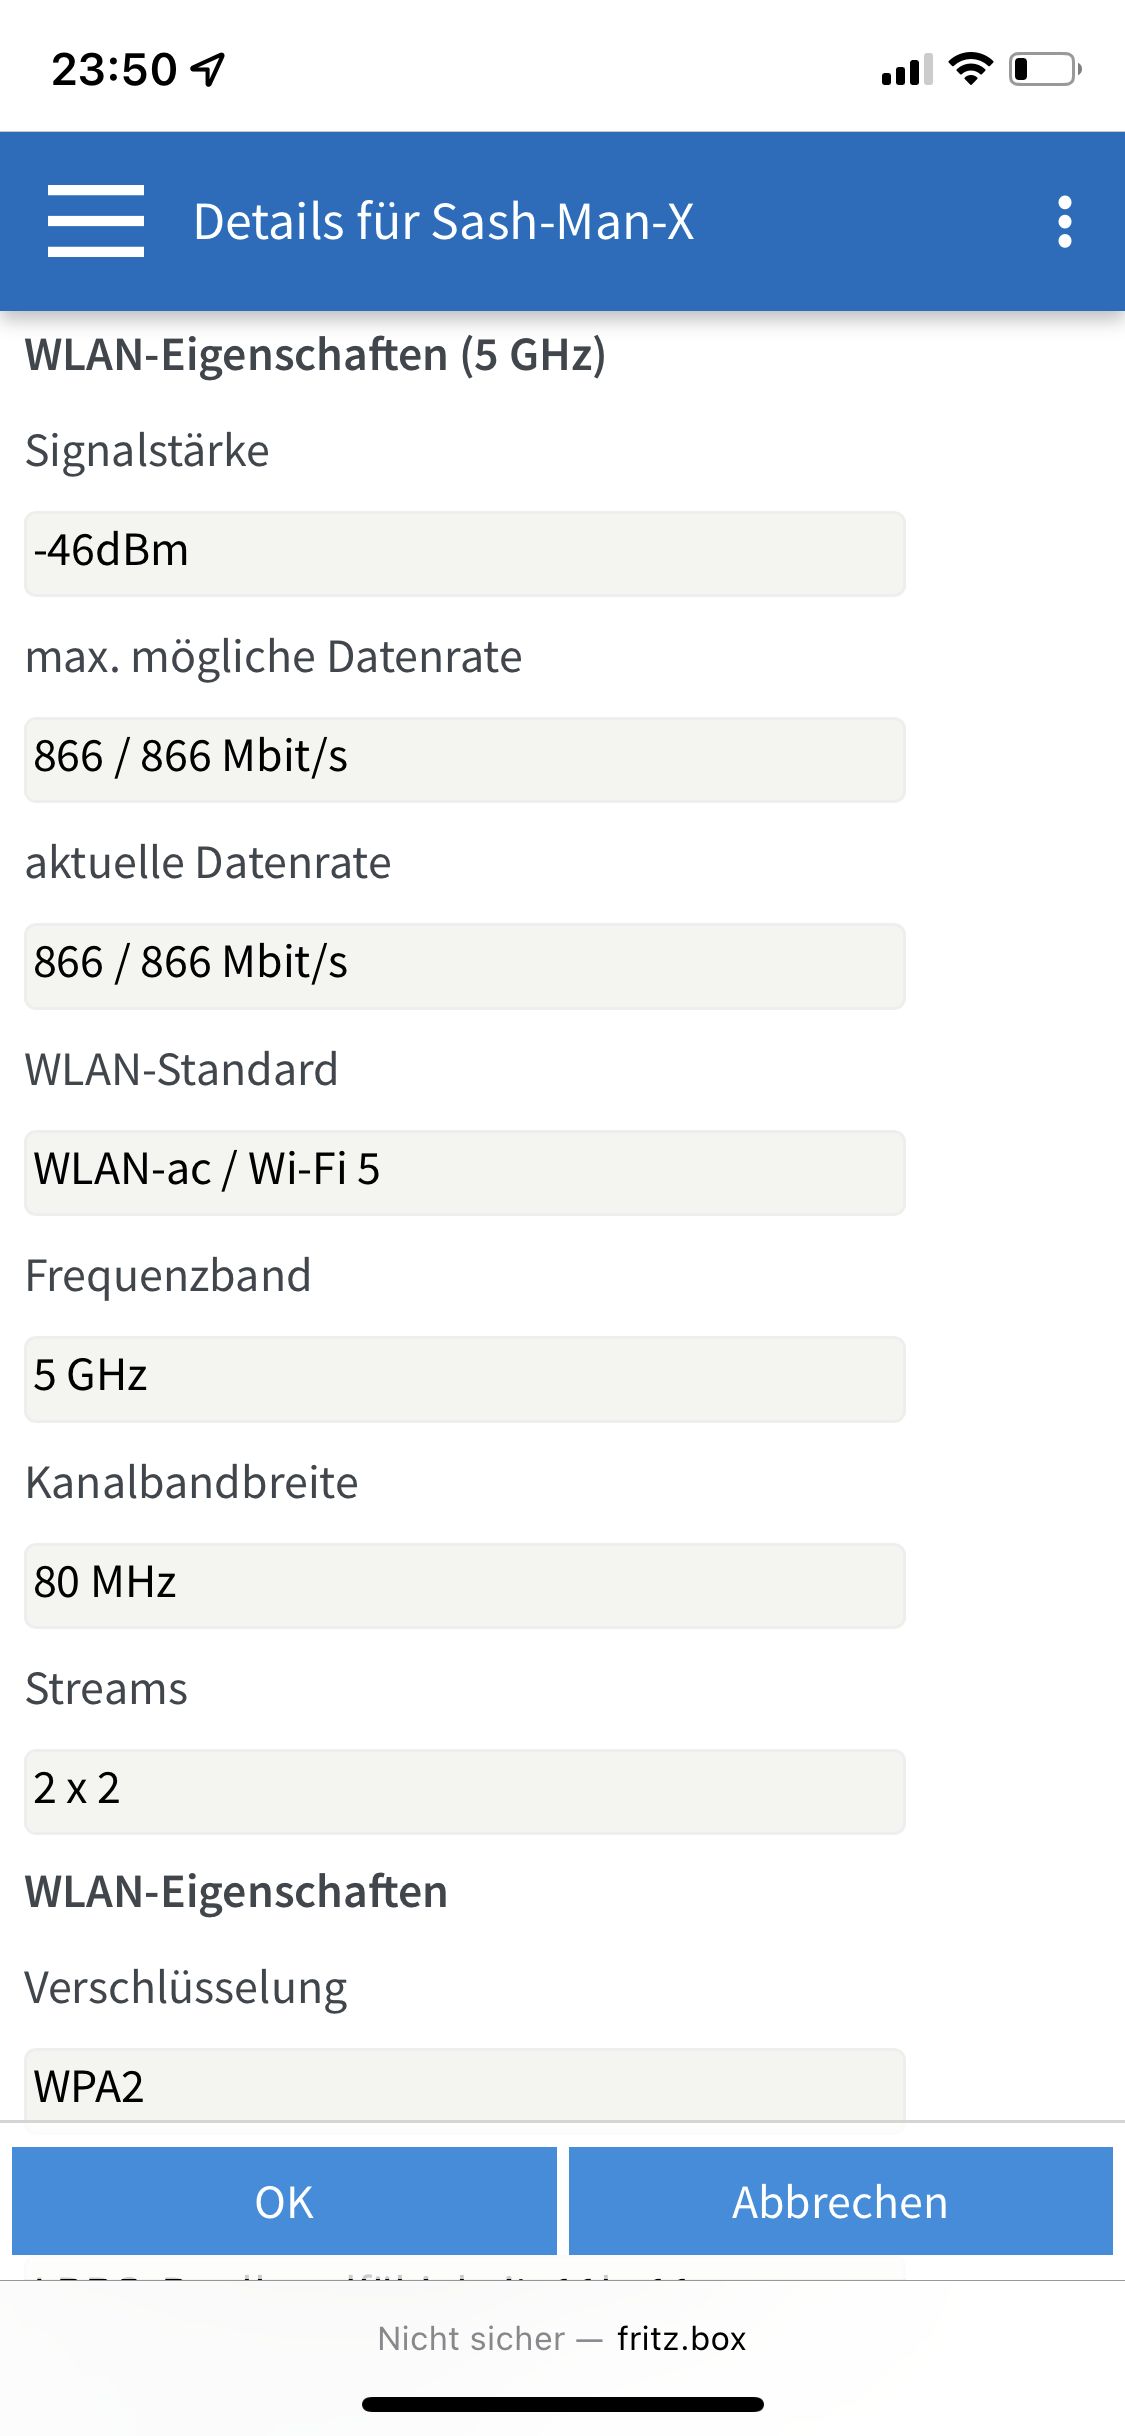Tap the Verschlüsselung WPA2 field
The width and height of the screenshot is (1125, 2436).
(465, 2087)
